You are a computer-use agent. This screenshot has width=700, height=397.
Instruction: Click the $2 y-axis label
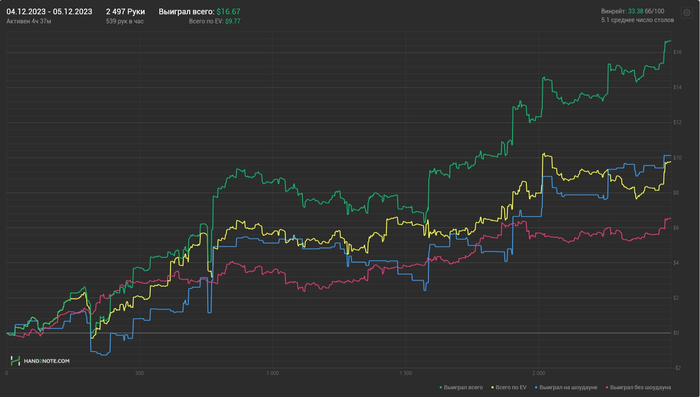click(676, 298)
